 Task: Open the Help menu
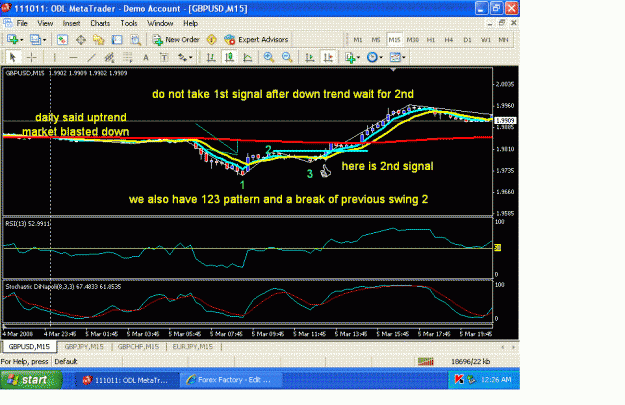click(191, 23)
